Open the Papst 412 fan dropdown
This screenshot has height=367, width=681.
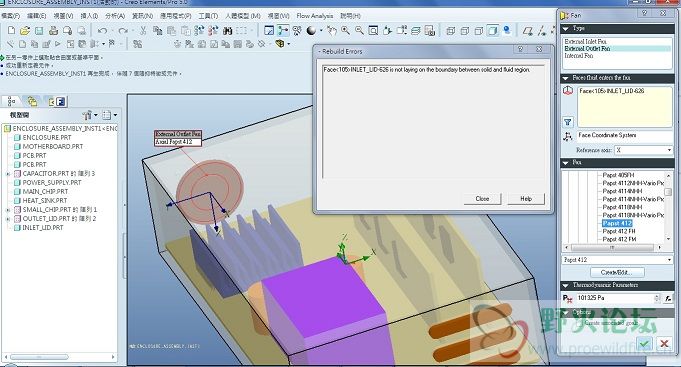[x=669, y=260]
